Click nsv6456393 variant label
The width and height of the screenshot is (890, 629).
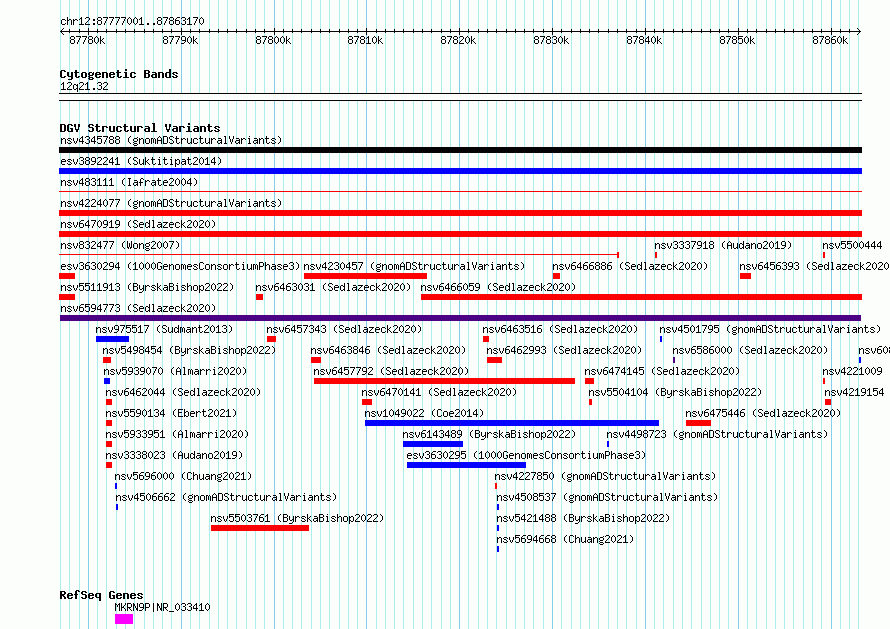pyautogui.click(x=814, y=266)
